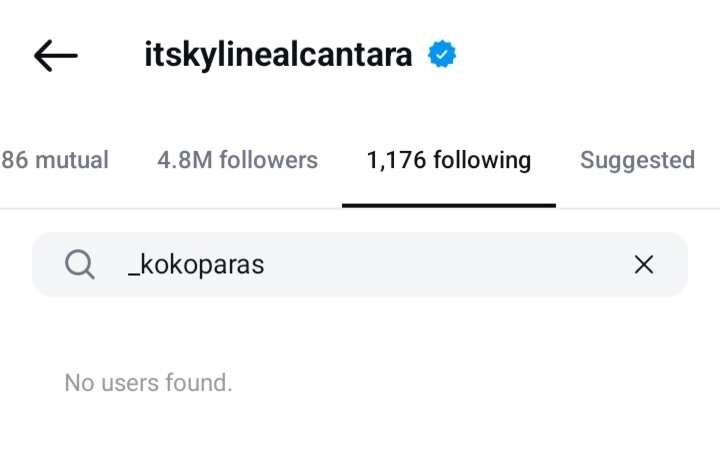The height and width of the screenshot is (470, 720).
Task: Switch to the 4.8M followers tab
Action: point(237,160)
